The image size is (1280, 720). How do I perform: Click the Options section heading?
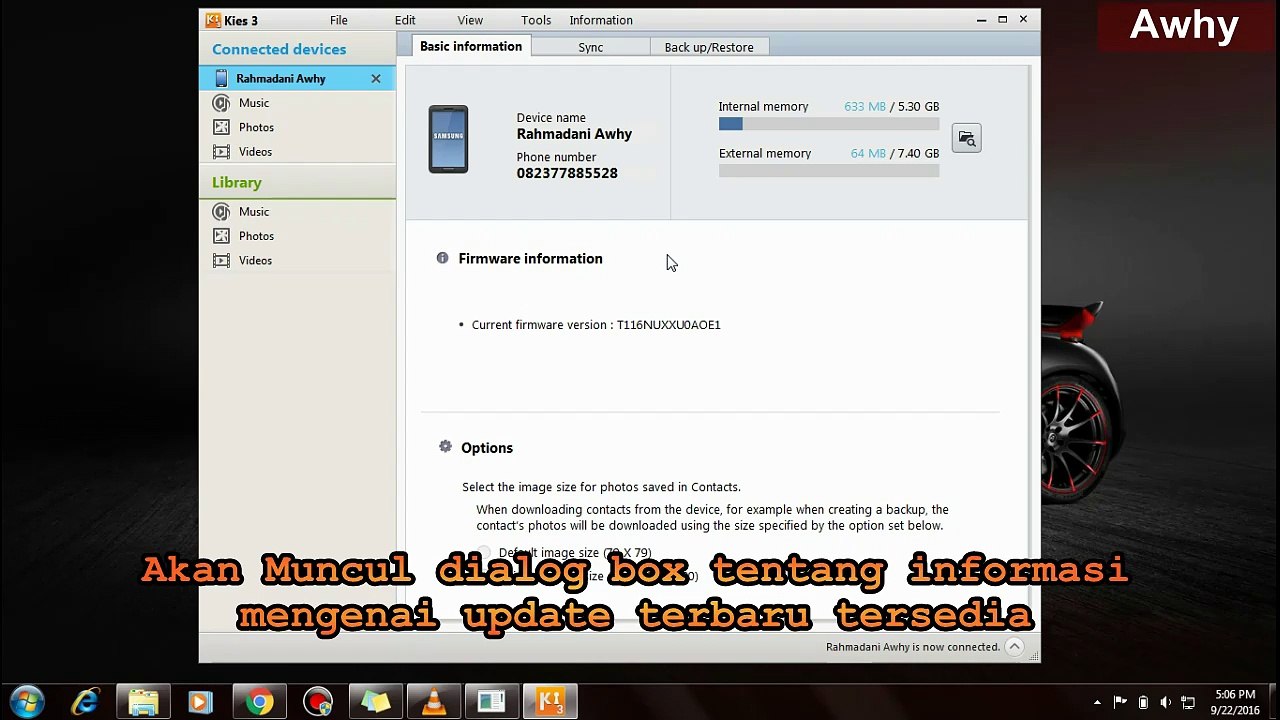click(x=487, y=448)
